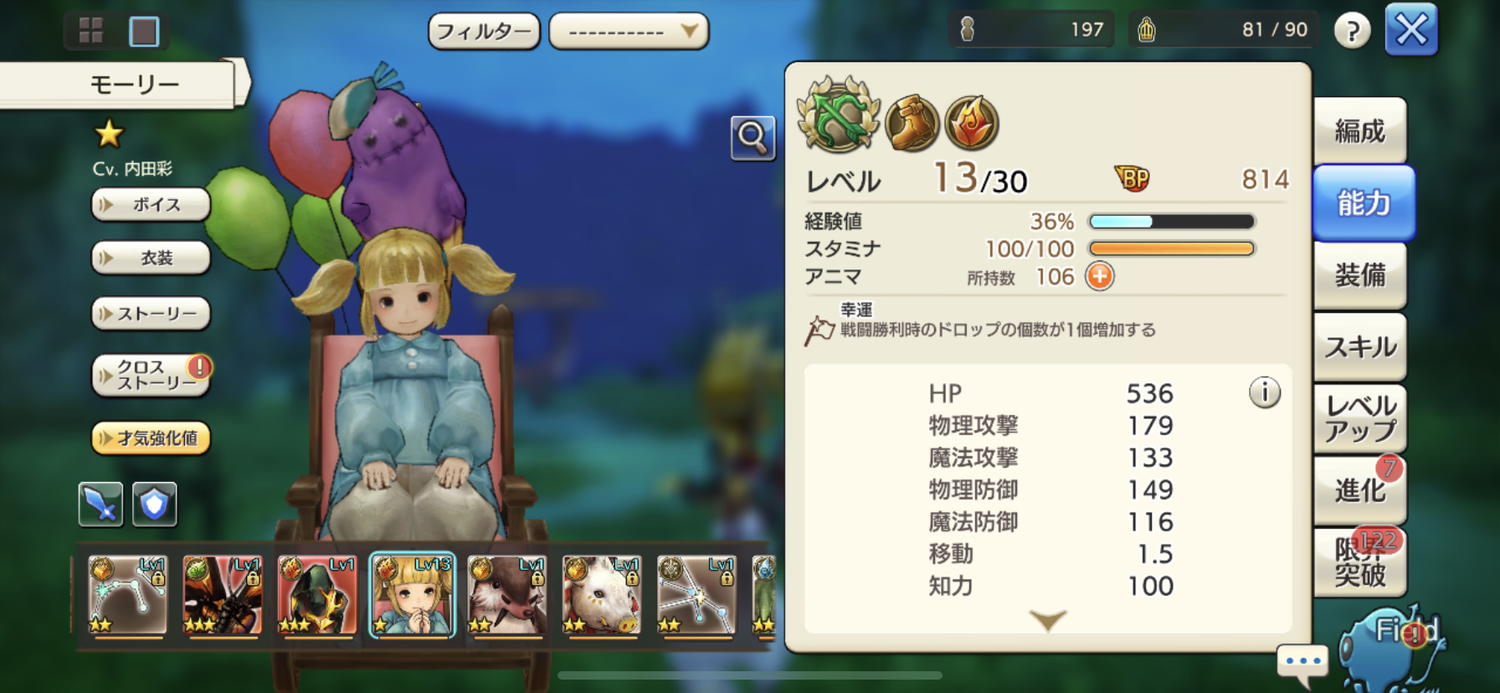The image size is (1500, 693).
Task: Switch to the single view toggle
Action: tap(145, 31)
